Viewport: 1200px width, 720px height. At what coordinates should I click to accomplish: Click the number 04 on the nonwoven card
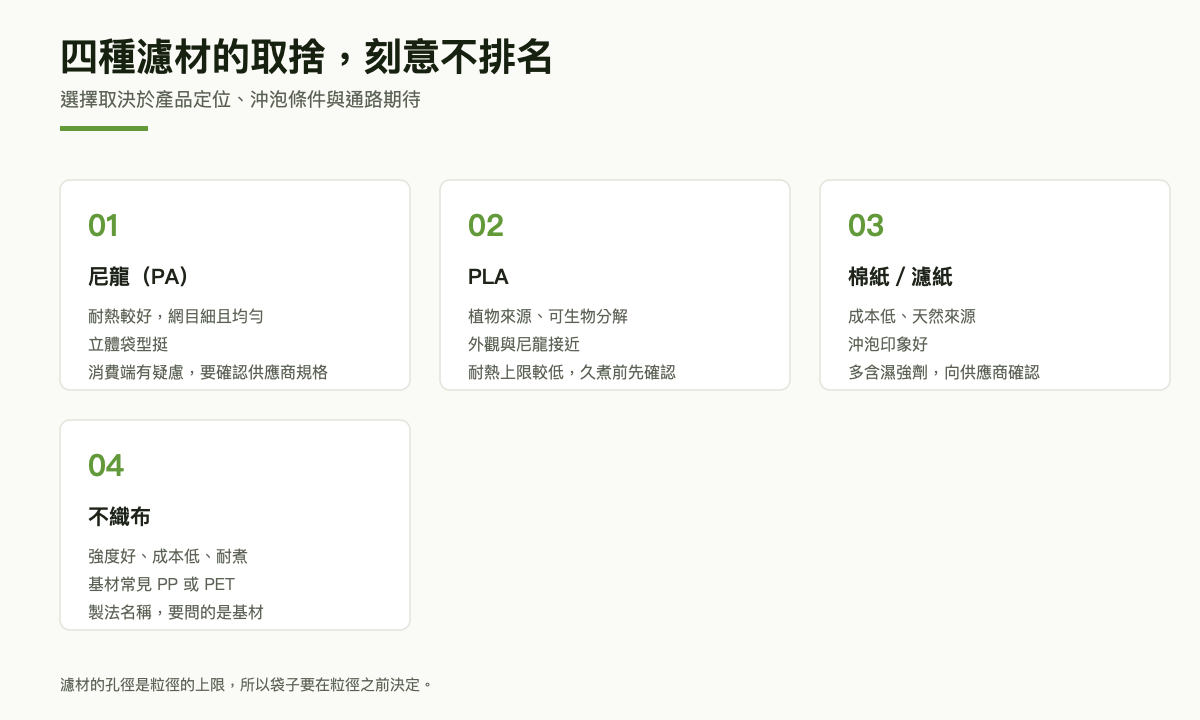[106, 466]
